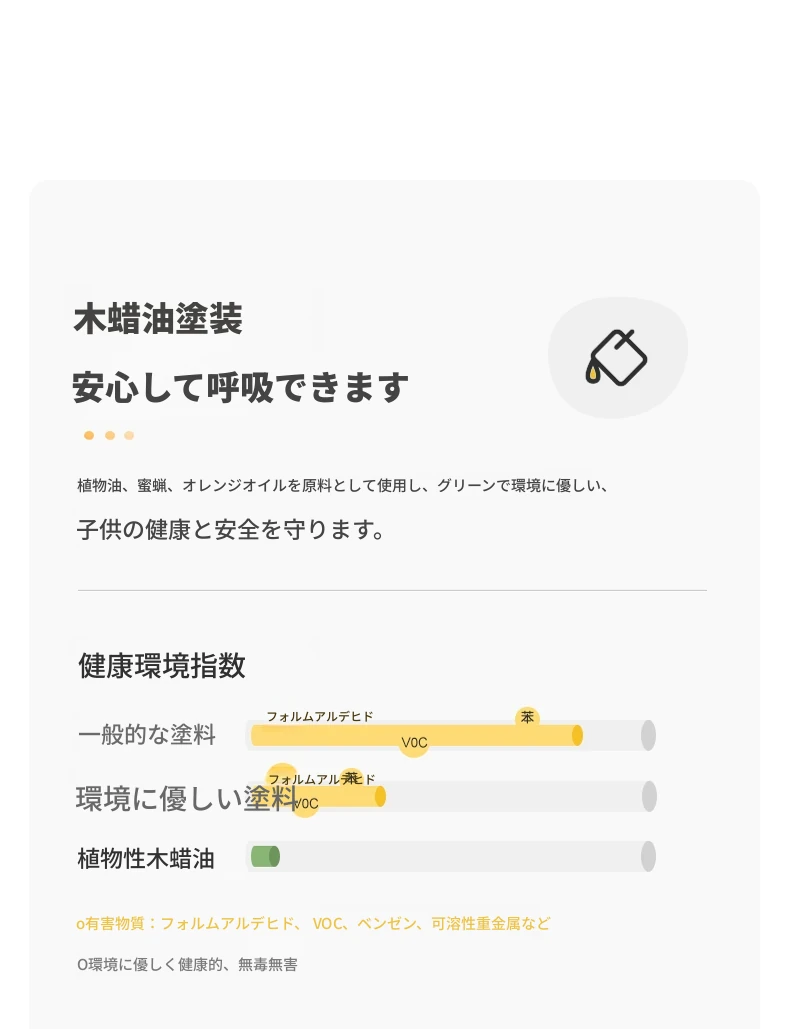790x1029 pixels.
Task: Click the 苯 bubble on the 環境に優しい塗料 bar
Action: 351,778
